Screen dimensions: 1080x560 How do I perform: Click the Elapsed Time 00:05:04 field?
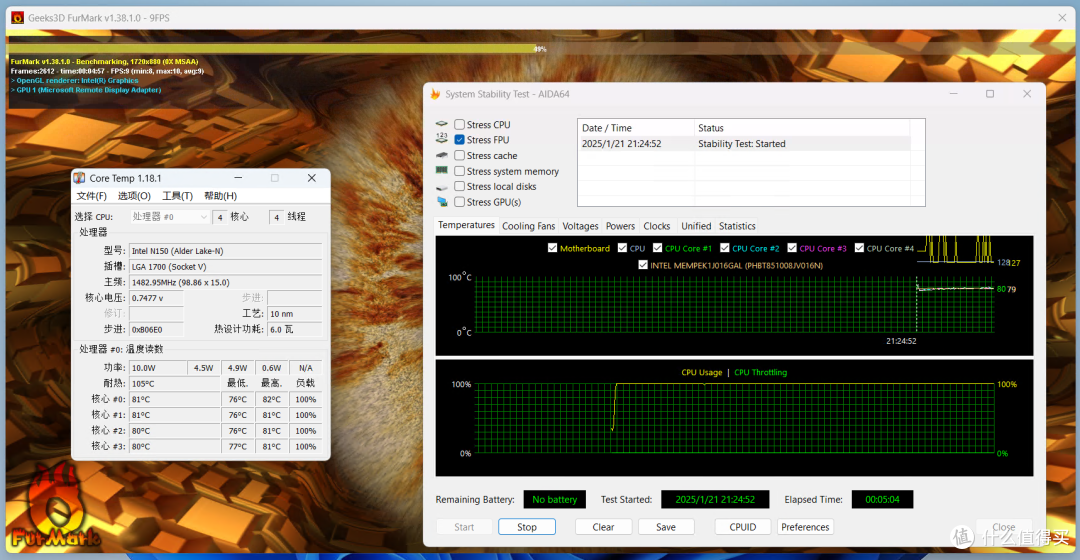882,499
